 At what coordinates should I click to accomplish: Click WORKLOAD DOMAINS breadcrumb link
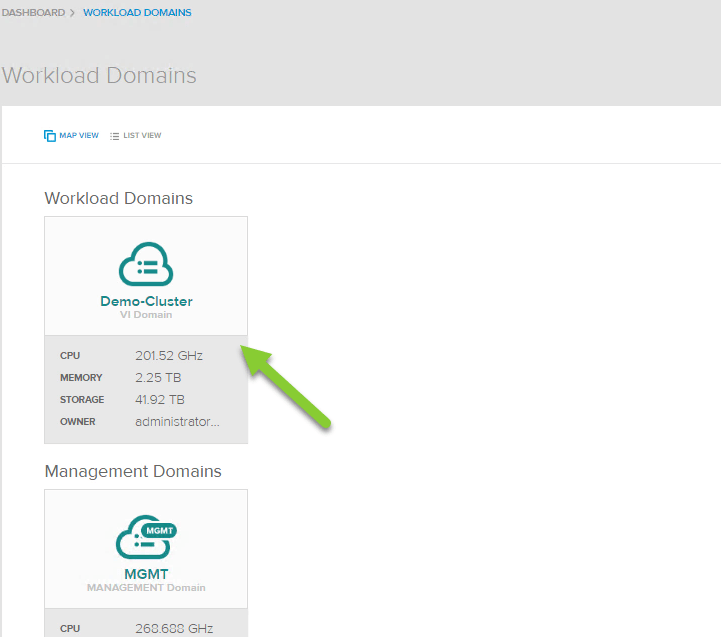click(137, 13)
